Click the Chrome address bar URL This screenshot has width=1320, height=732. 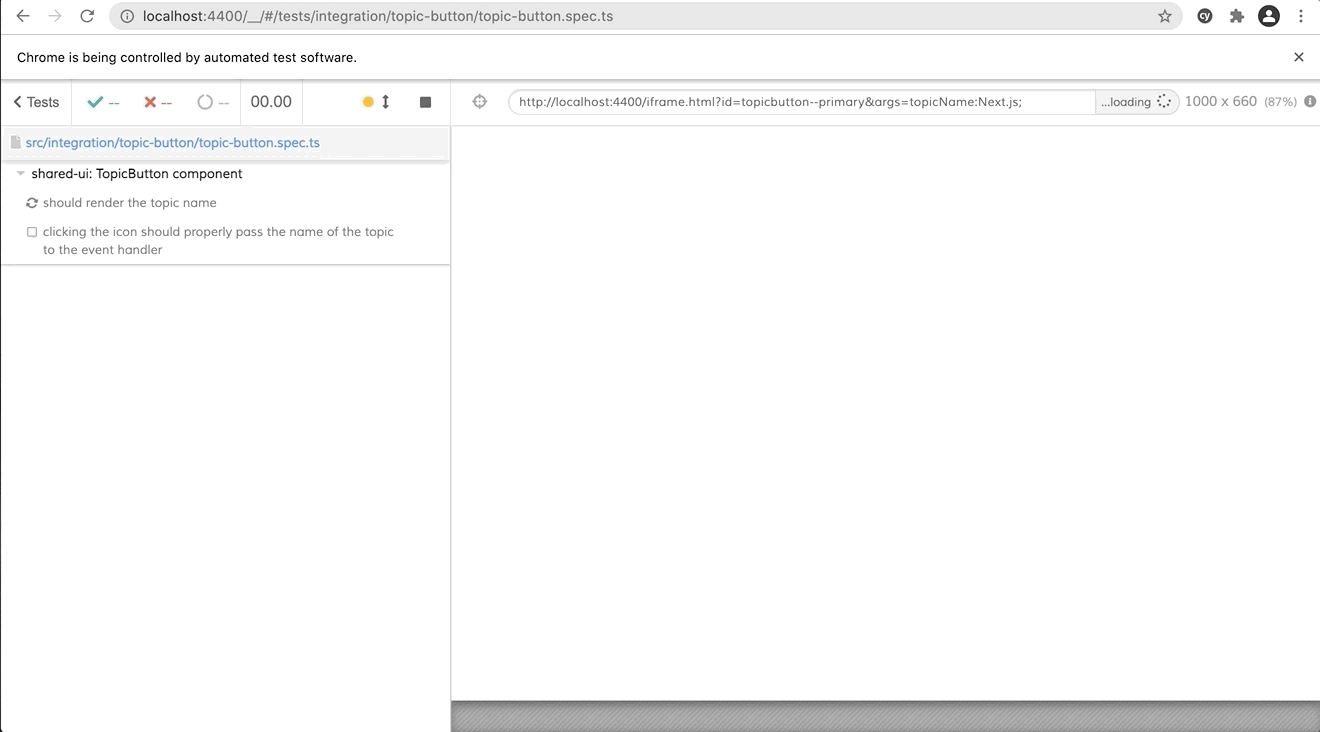click(378, 16)
